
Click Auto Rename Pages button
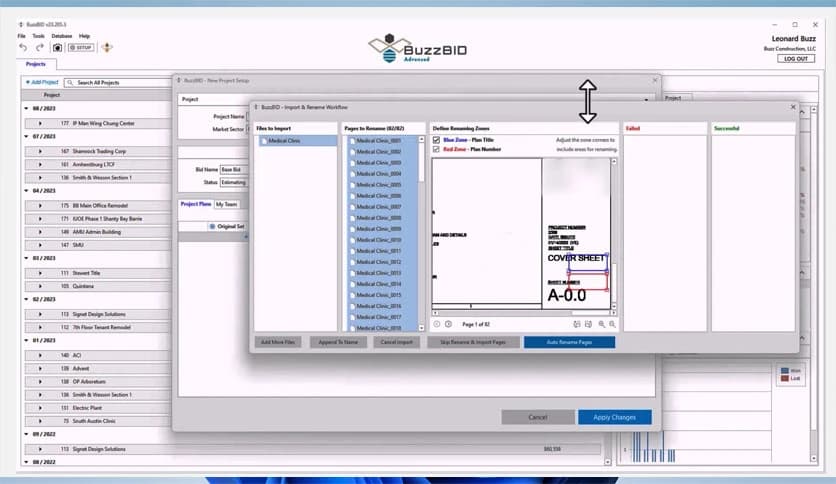(x=569, y=342)
